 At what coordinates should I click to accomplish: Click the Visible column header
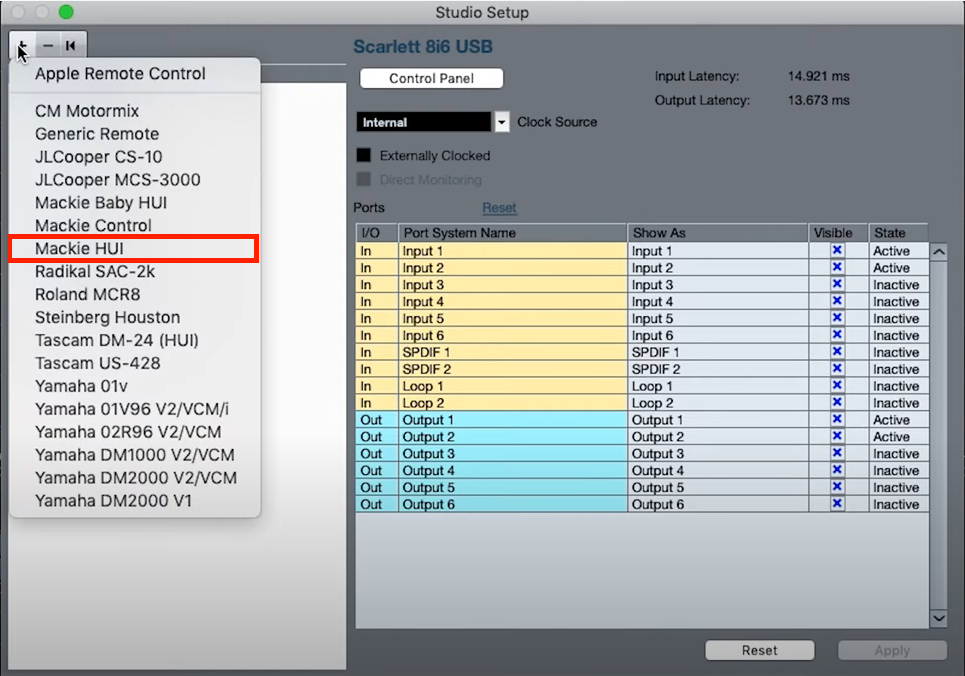838,233
